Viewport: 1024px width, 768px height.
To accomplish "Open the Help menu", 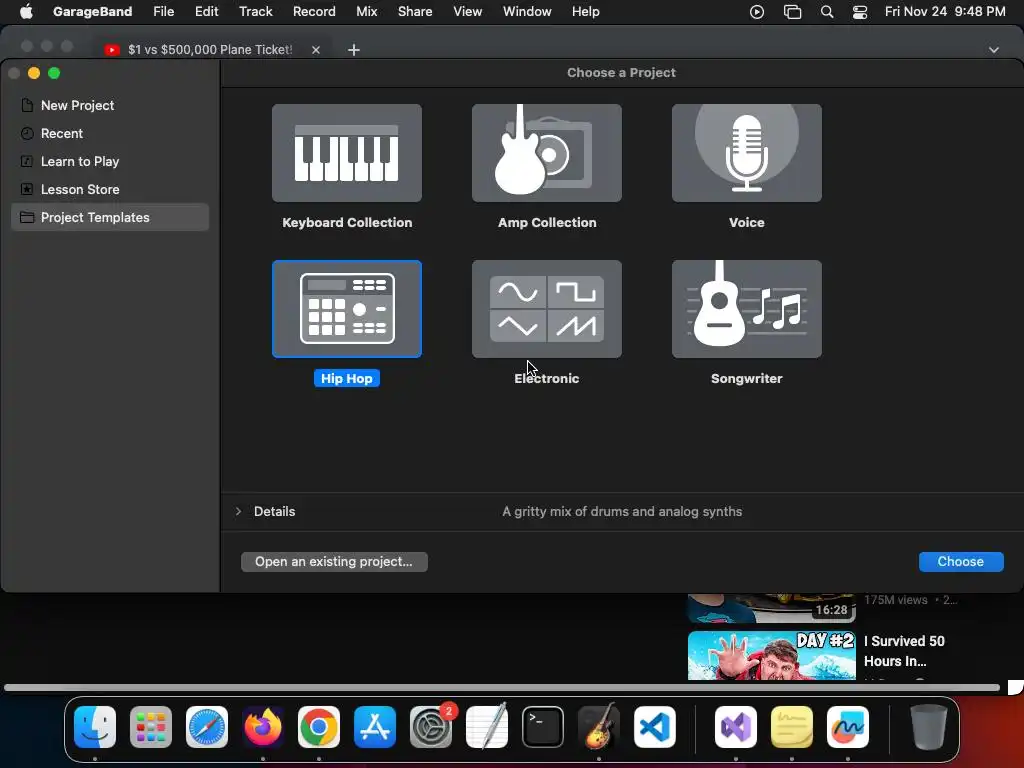I will [585, 11].
